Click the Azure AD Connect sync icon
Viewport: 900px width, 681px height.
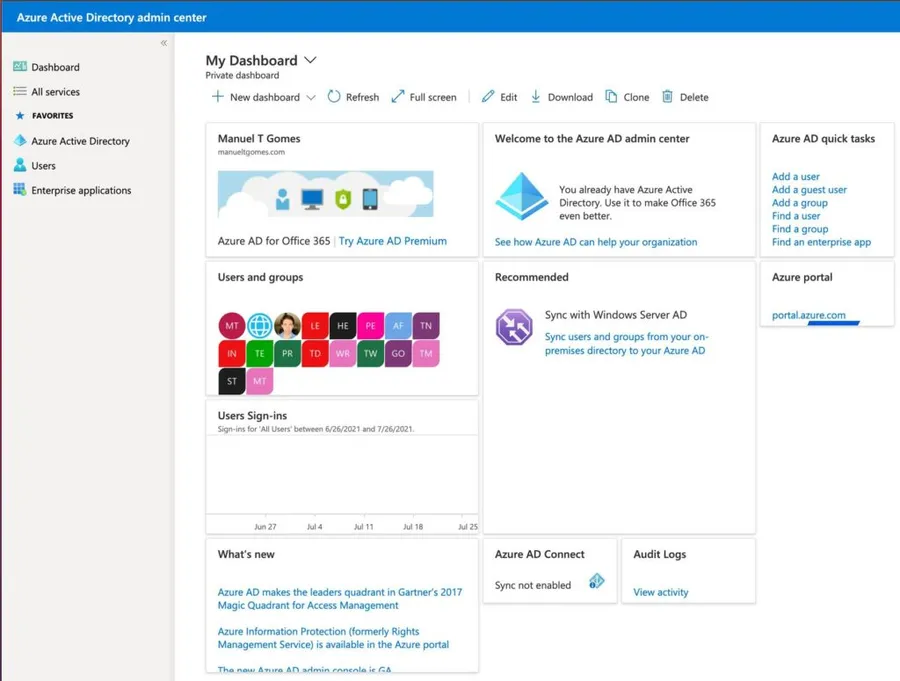coord(597,581)
